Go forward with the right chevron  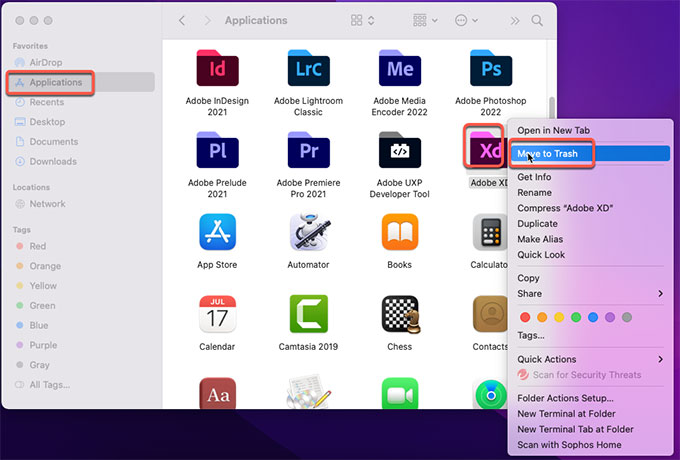(208, 20)
